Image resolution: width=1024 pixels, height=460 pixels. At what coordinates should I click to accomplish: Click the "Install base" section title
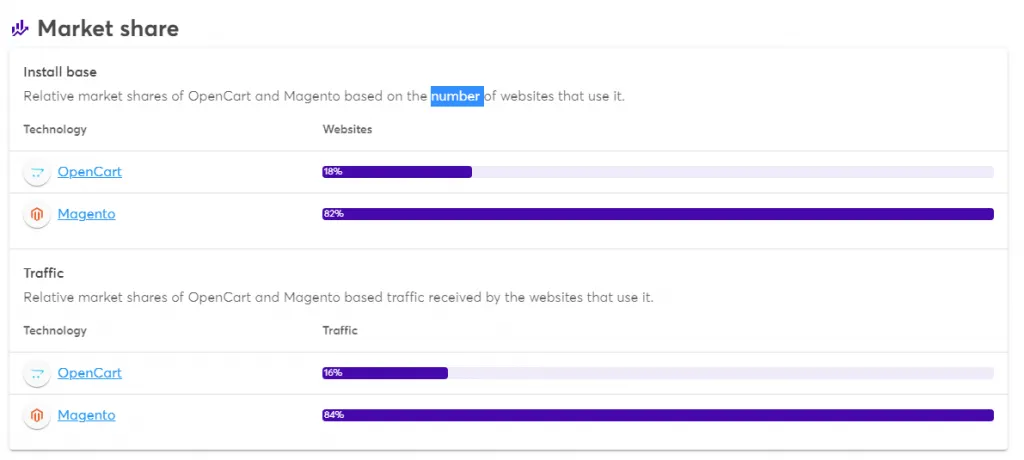tap(60, 72)
